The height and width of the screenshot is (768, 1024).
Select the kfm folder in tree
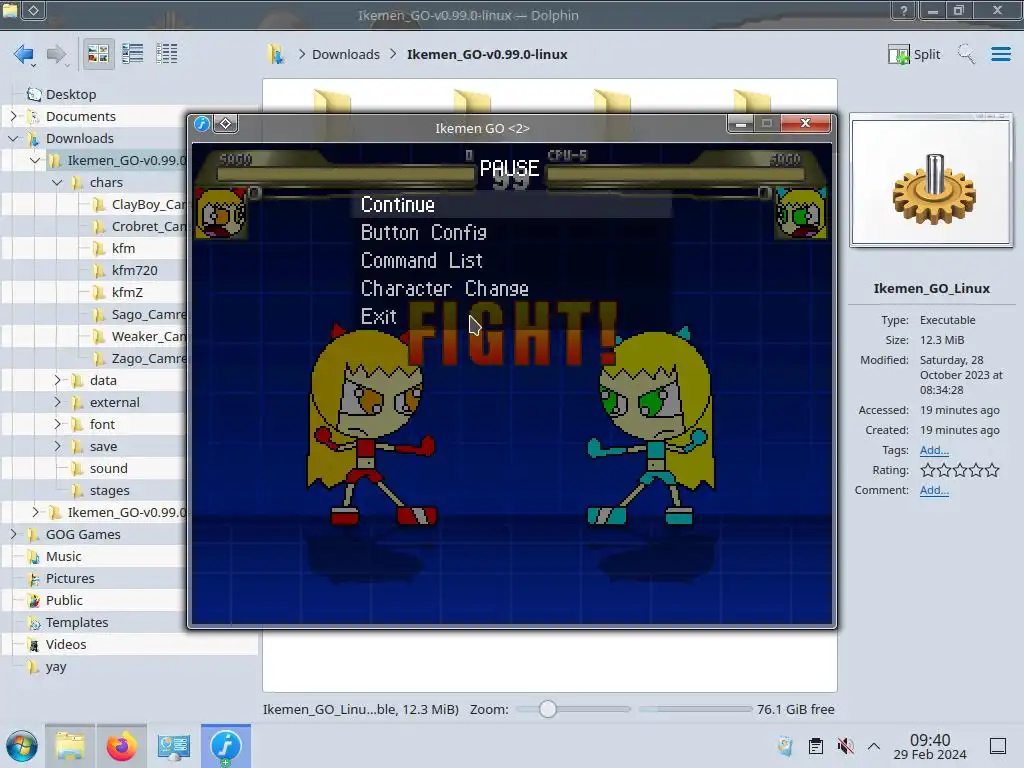pos(123,248)
